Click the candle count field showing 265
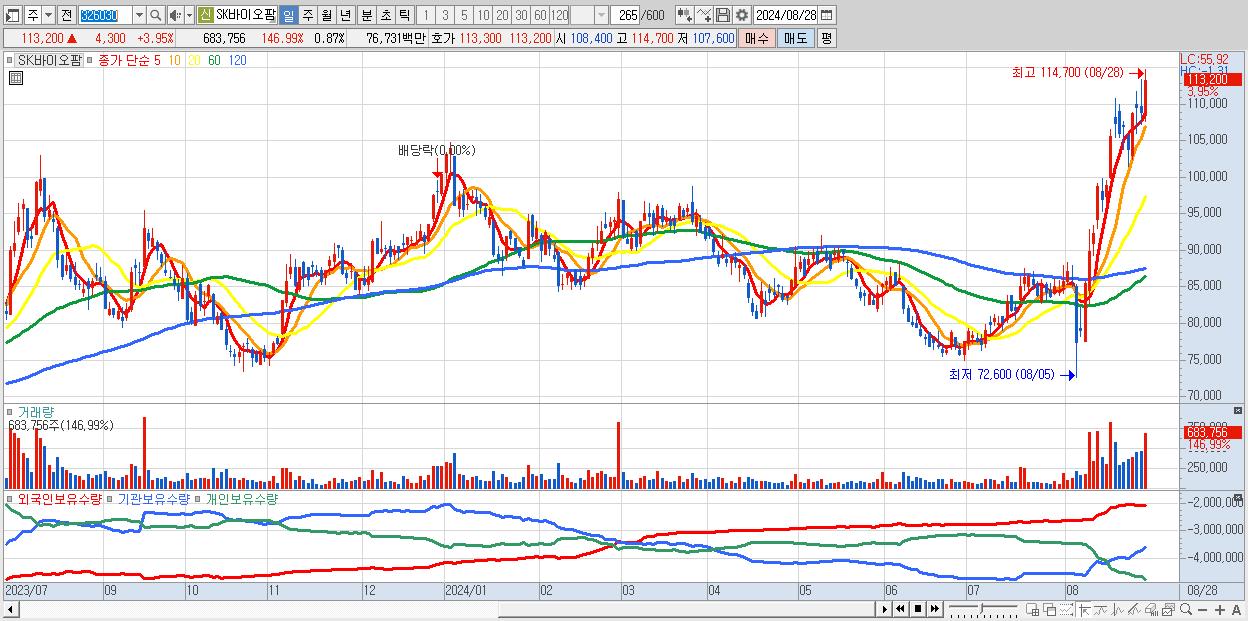Image resolution: width=1248 pixels, height=621 pixels. (624, 15)
